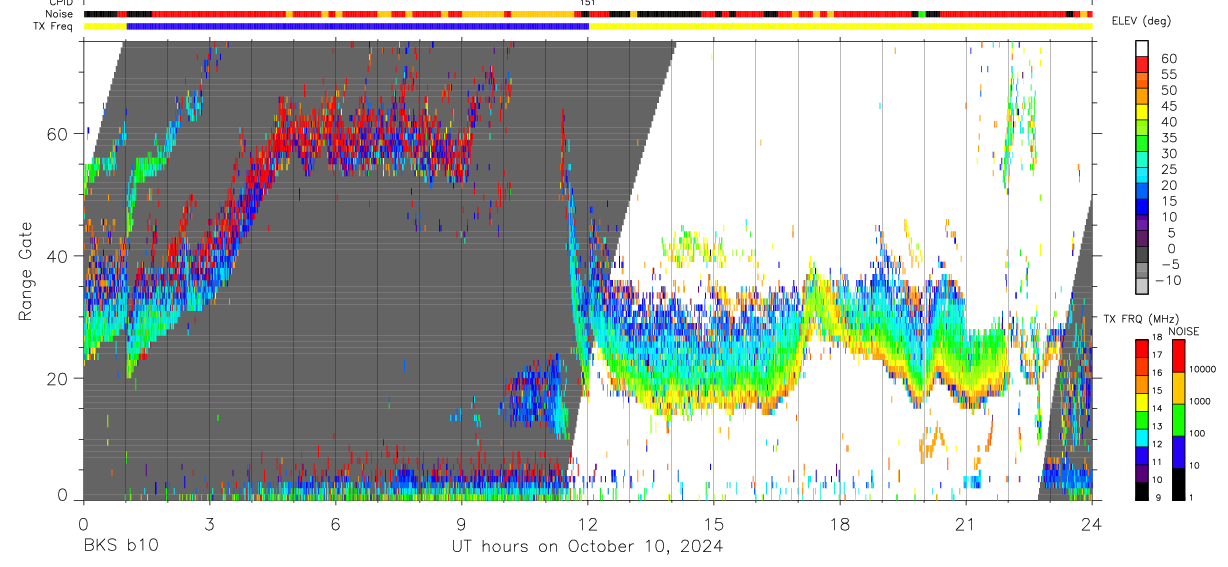This screenshot has width=1228, height=567.
Task: Click the ELEV colorbar label 25
Action: pyautogui.click(x=1168, y=170)
